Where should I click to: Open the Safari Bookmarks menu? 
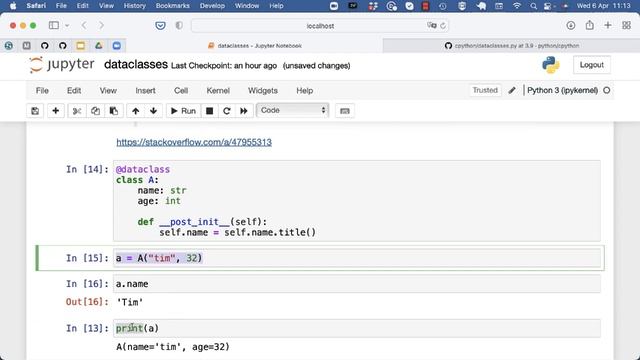pos(173,6)
